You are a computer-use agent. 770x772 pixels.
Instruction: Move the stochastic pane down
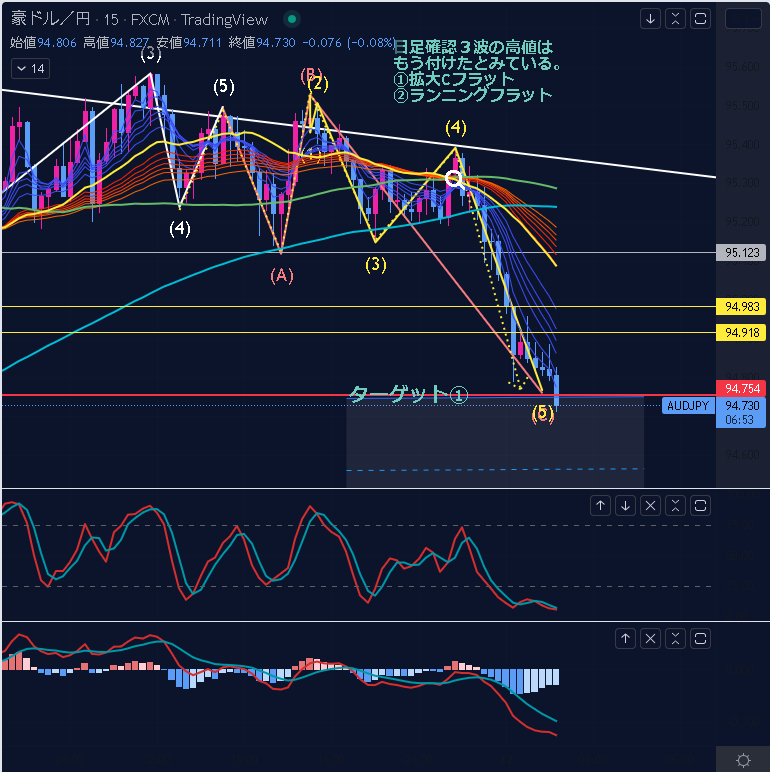coord(626,505)
